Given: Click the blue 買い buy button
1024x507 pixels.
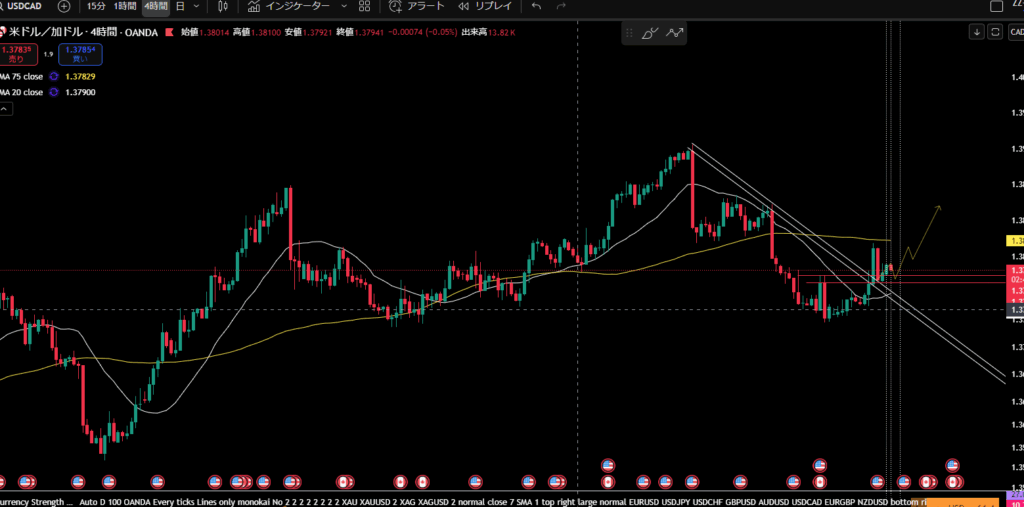Looking at the screenshot, I should [x=81, y=54].
